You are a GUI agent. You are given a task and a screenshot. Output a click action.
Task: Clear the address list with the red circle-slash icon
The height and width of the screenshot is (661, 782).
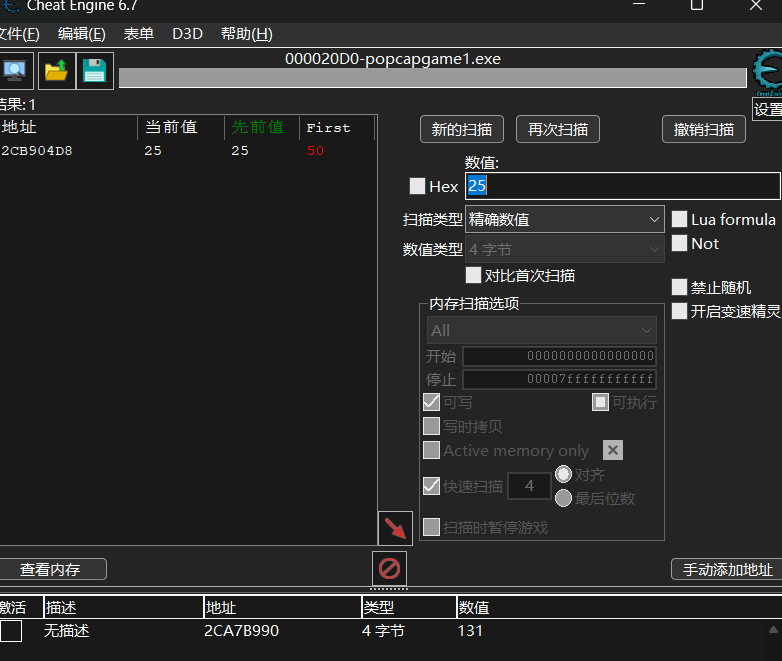point(390,568)
